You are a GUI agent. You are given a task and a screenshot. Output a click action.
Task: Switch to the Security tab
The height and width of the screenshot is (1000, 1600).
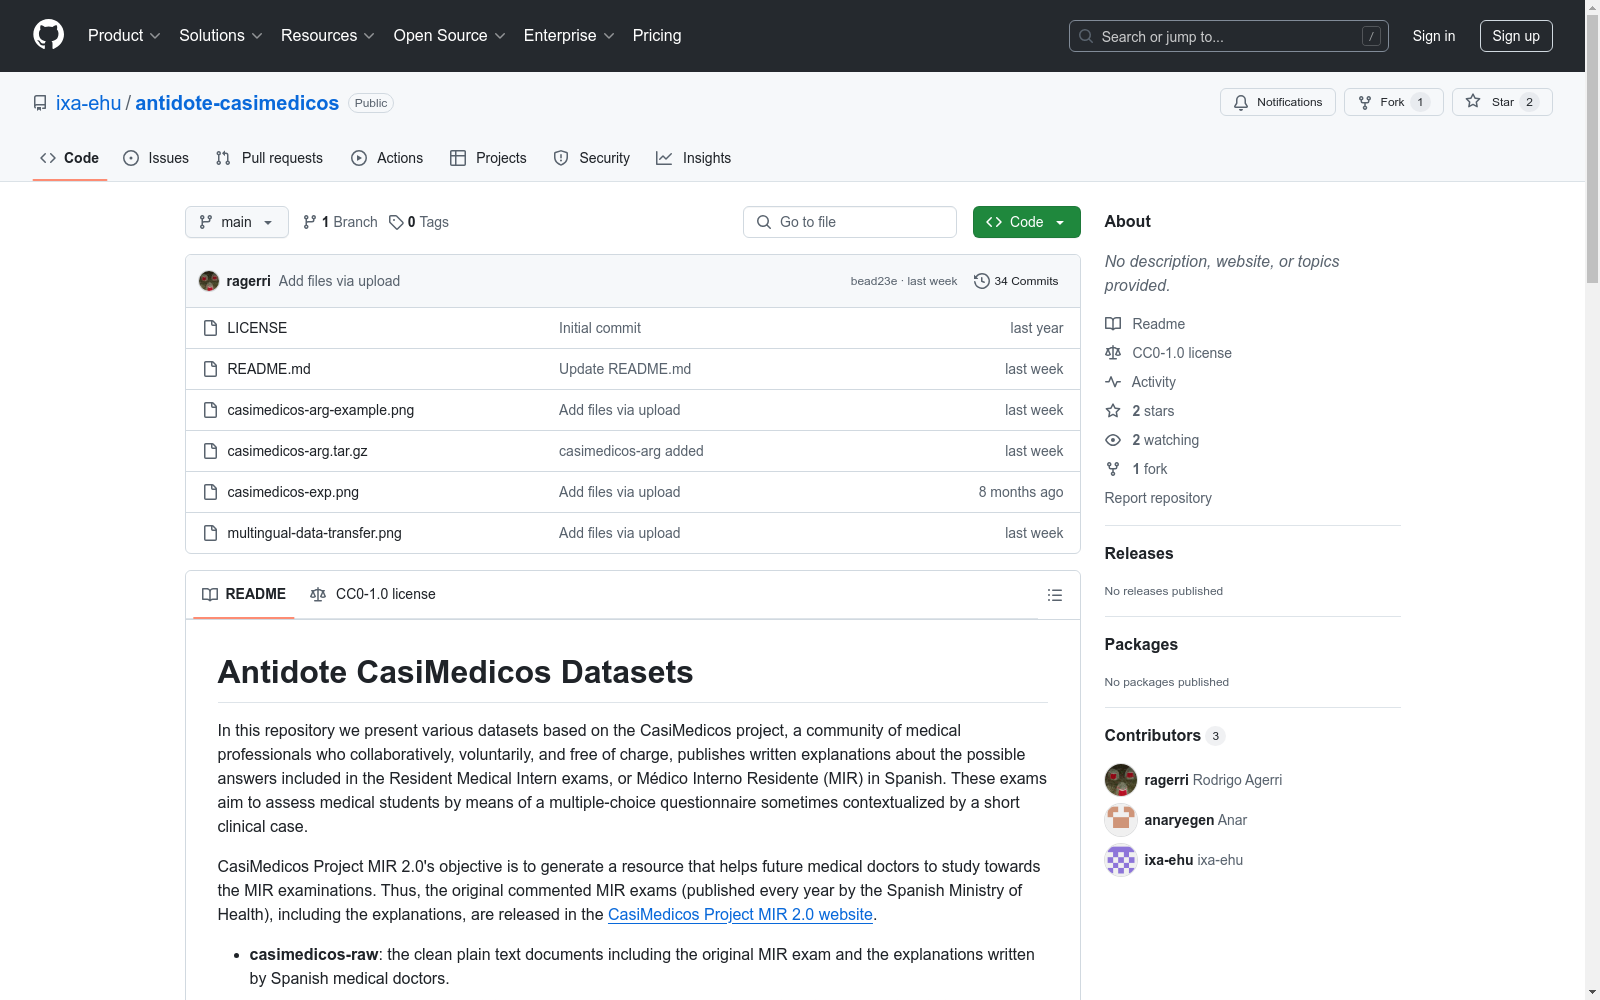pos(592,158)
